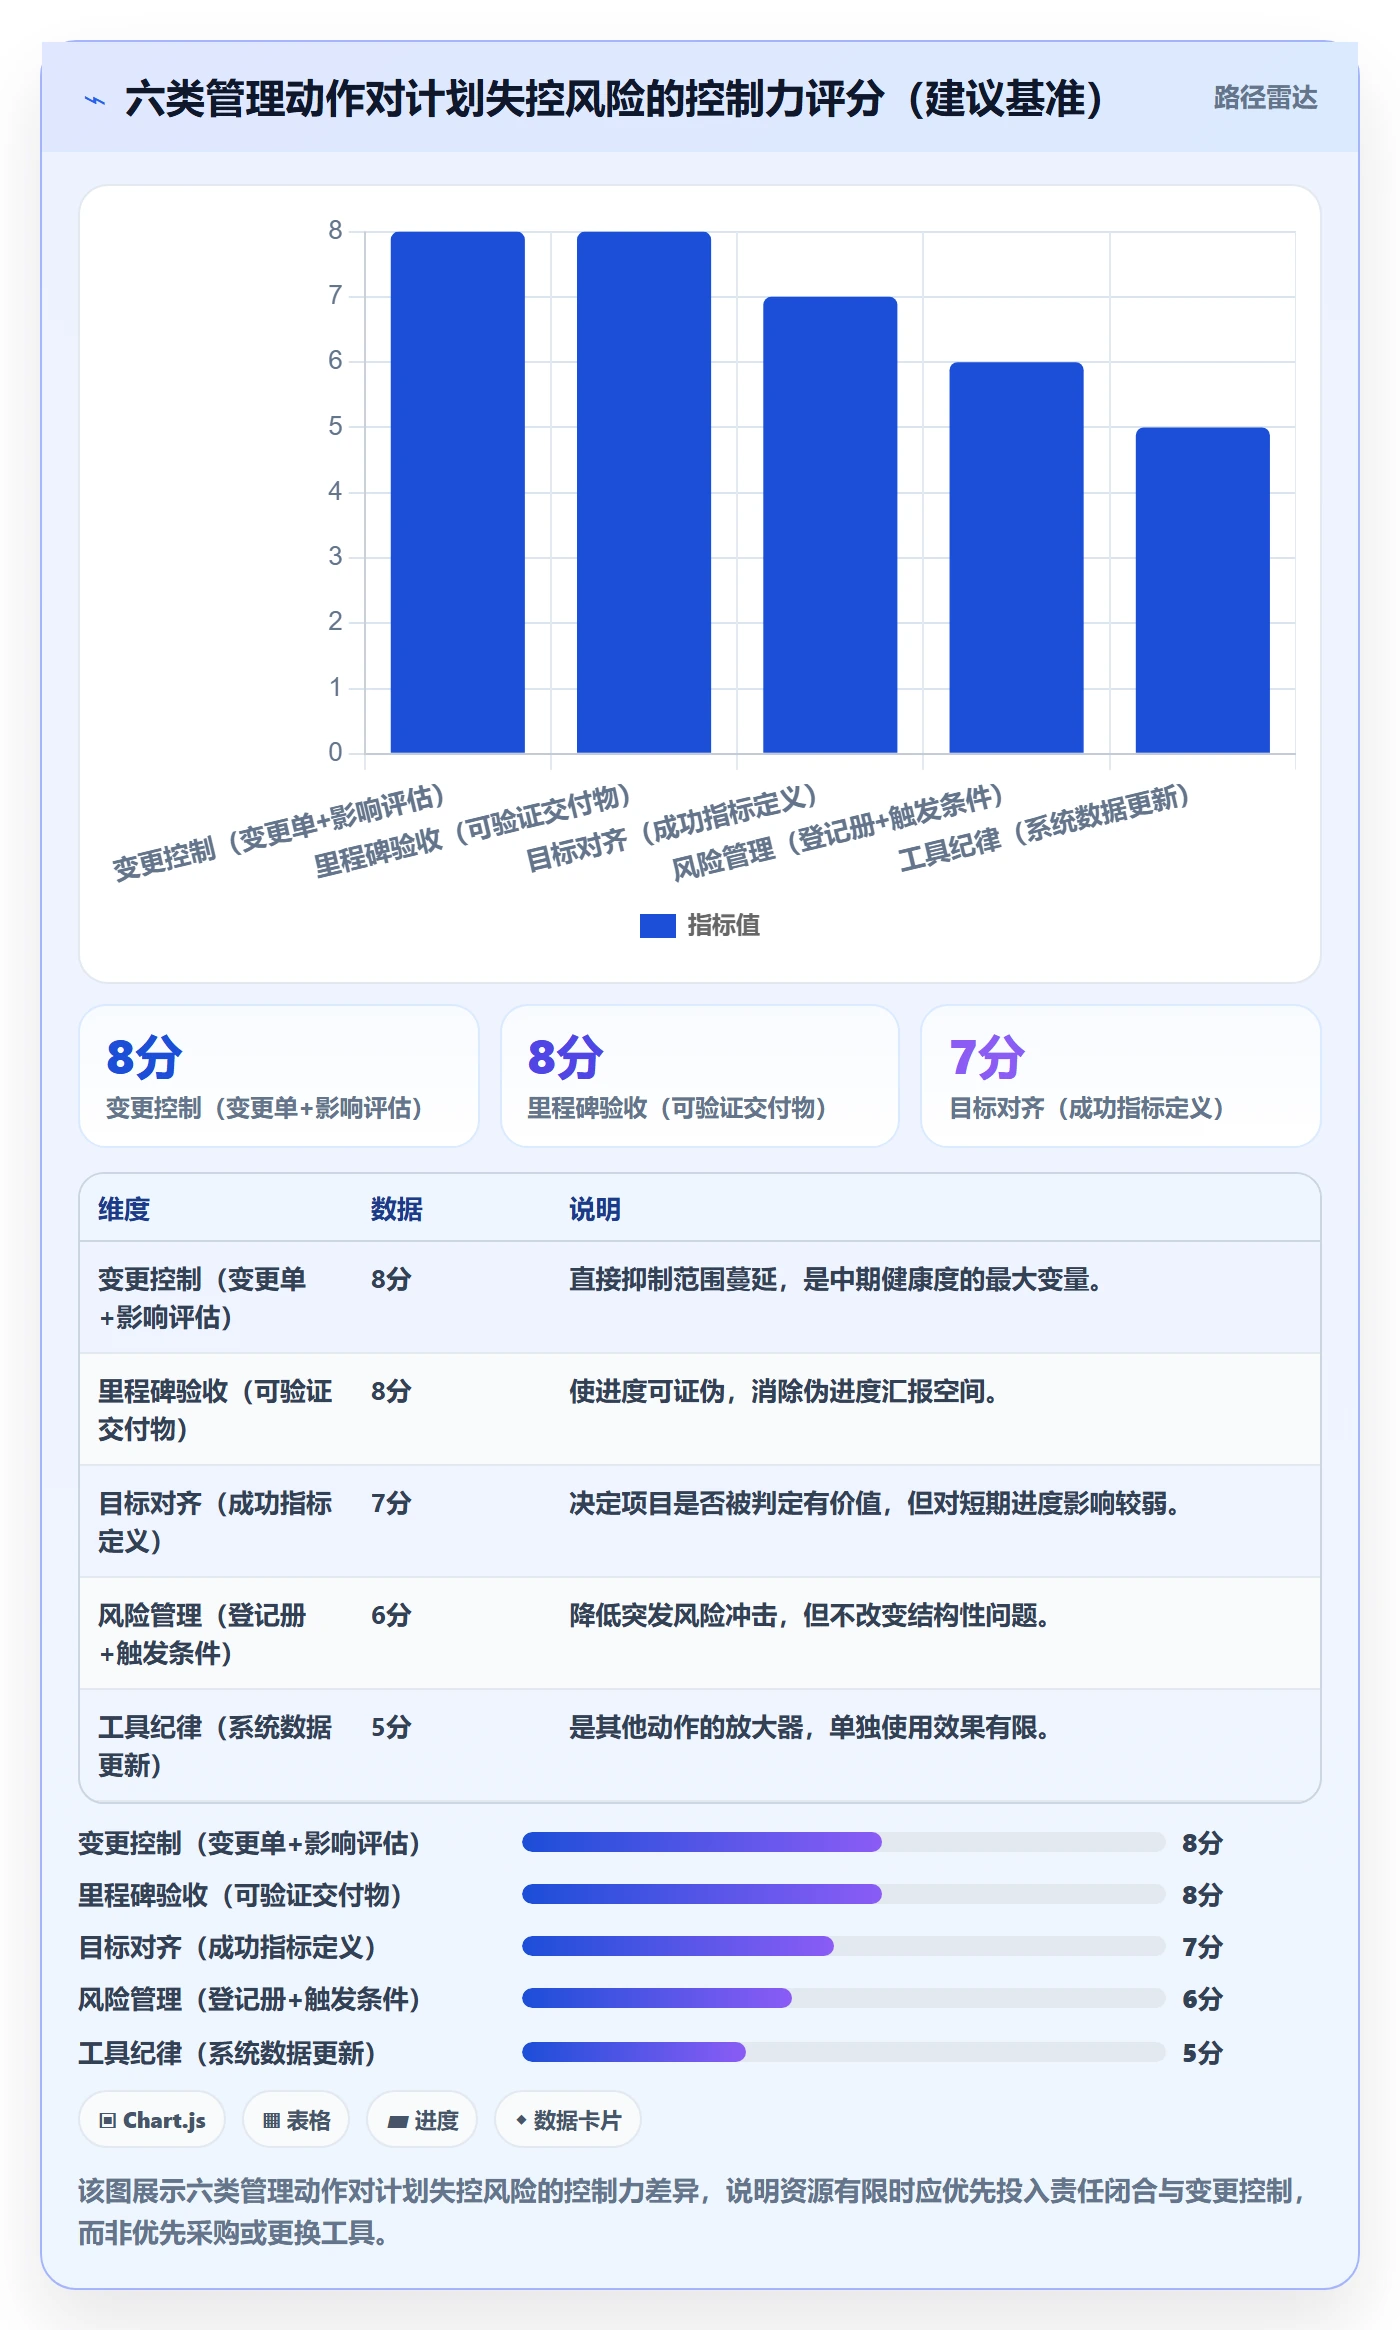The width and height of the screenshot is (1400, 2330).
Task: Click the lightning icon beside the title
Action: click(x=95, y=100)
